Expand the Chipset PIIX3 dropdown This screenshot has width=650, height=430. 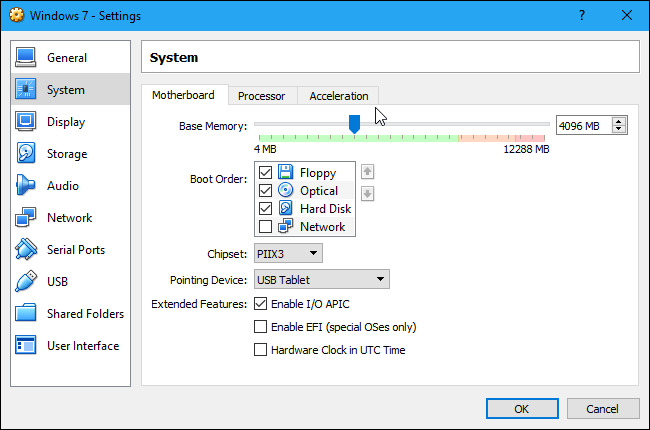[289, 254]
